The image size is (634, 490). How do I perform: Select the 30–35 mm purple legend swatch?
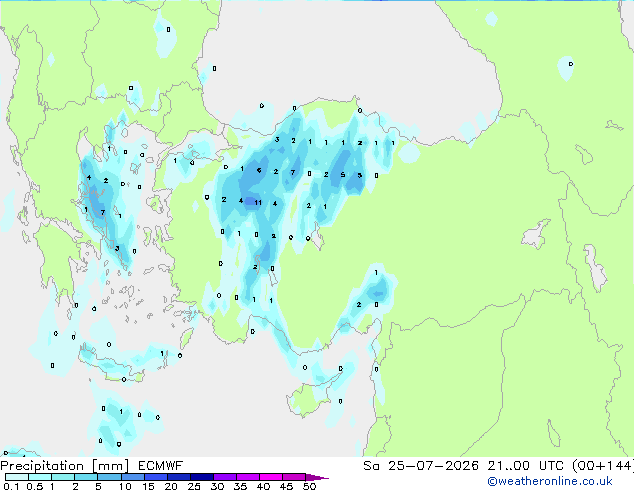click(x=225, y=477)
